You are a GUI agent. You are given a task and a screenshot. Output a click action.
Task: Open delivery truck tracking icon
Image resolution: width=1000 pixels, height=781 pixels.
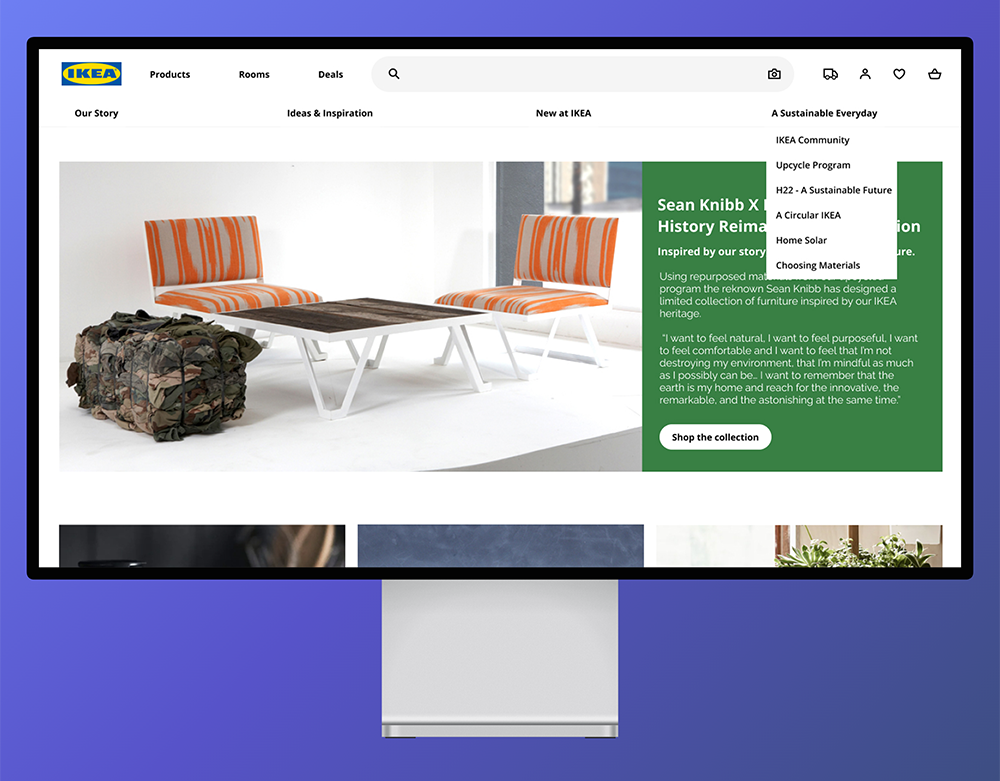tap(830, 74)
